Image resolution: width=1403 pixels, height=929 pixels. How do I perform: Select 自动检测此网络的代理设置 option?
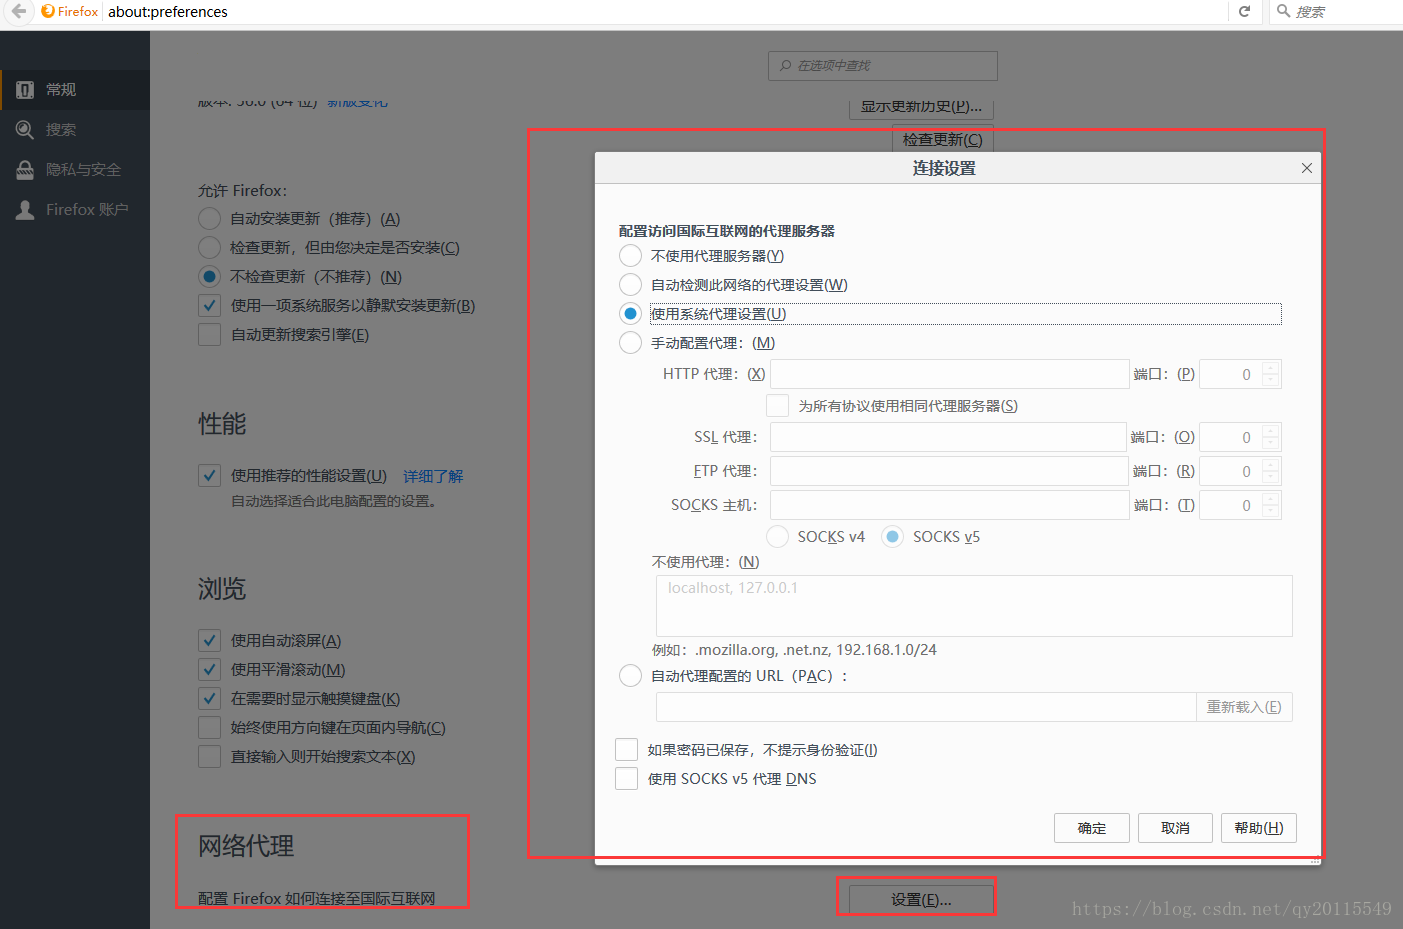[630, 285]
